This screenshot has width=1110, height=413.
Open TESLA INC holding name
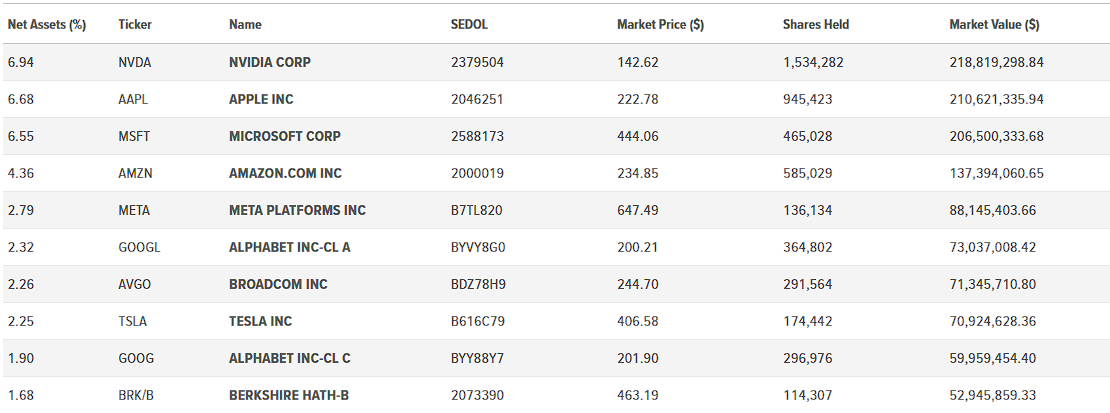(x=261, y=321)
